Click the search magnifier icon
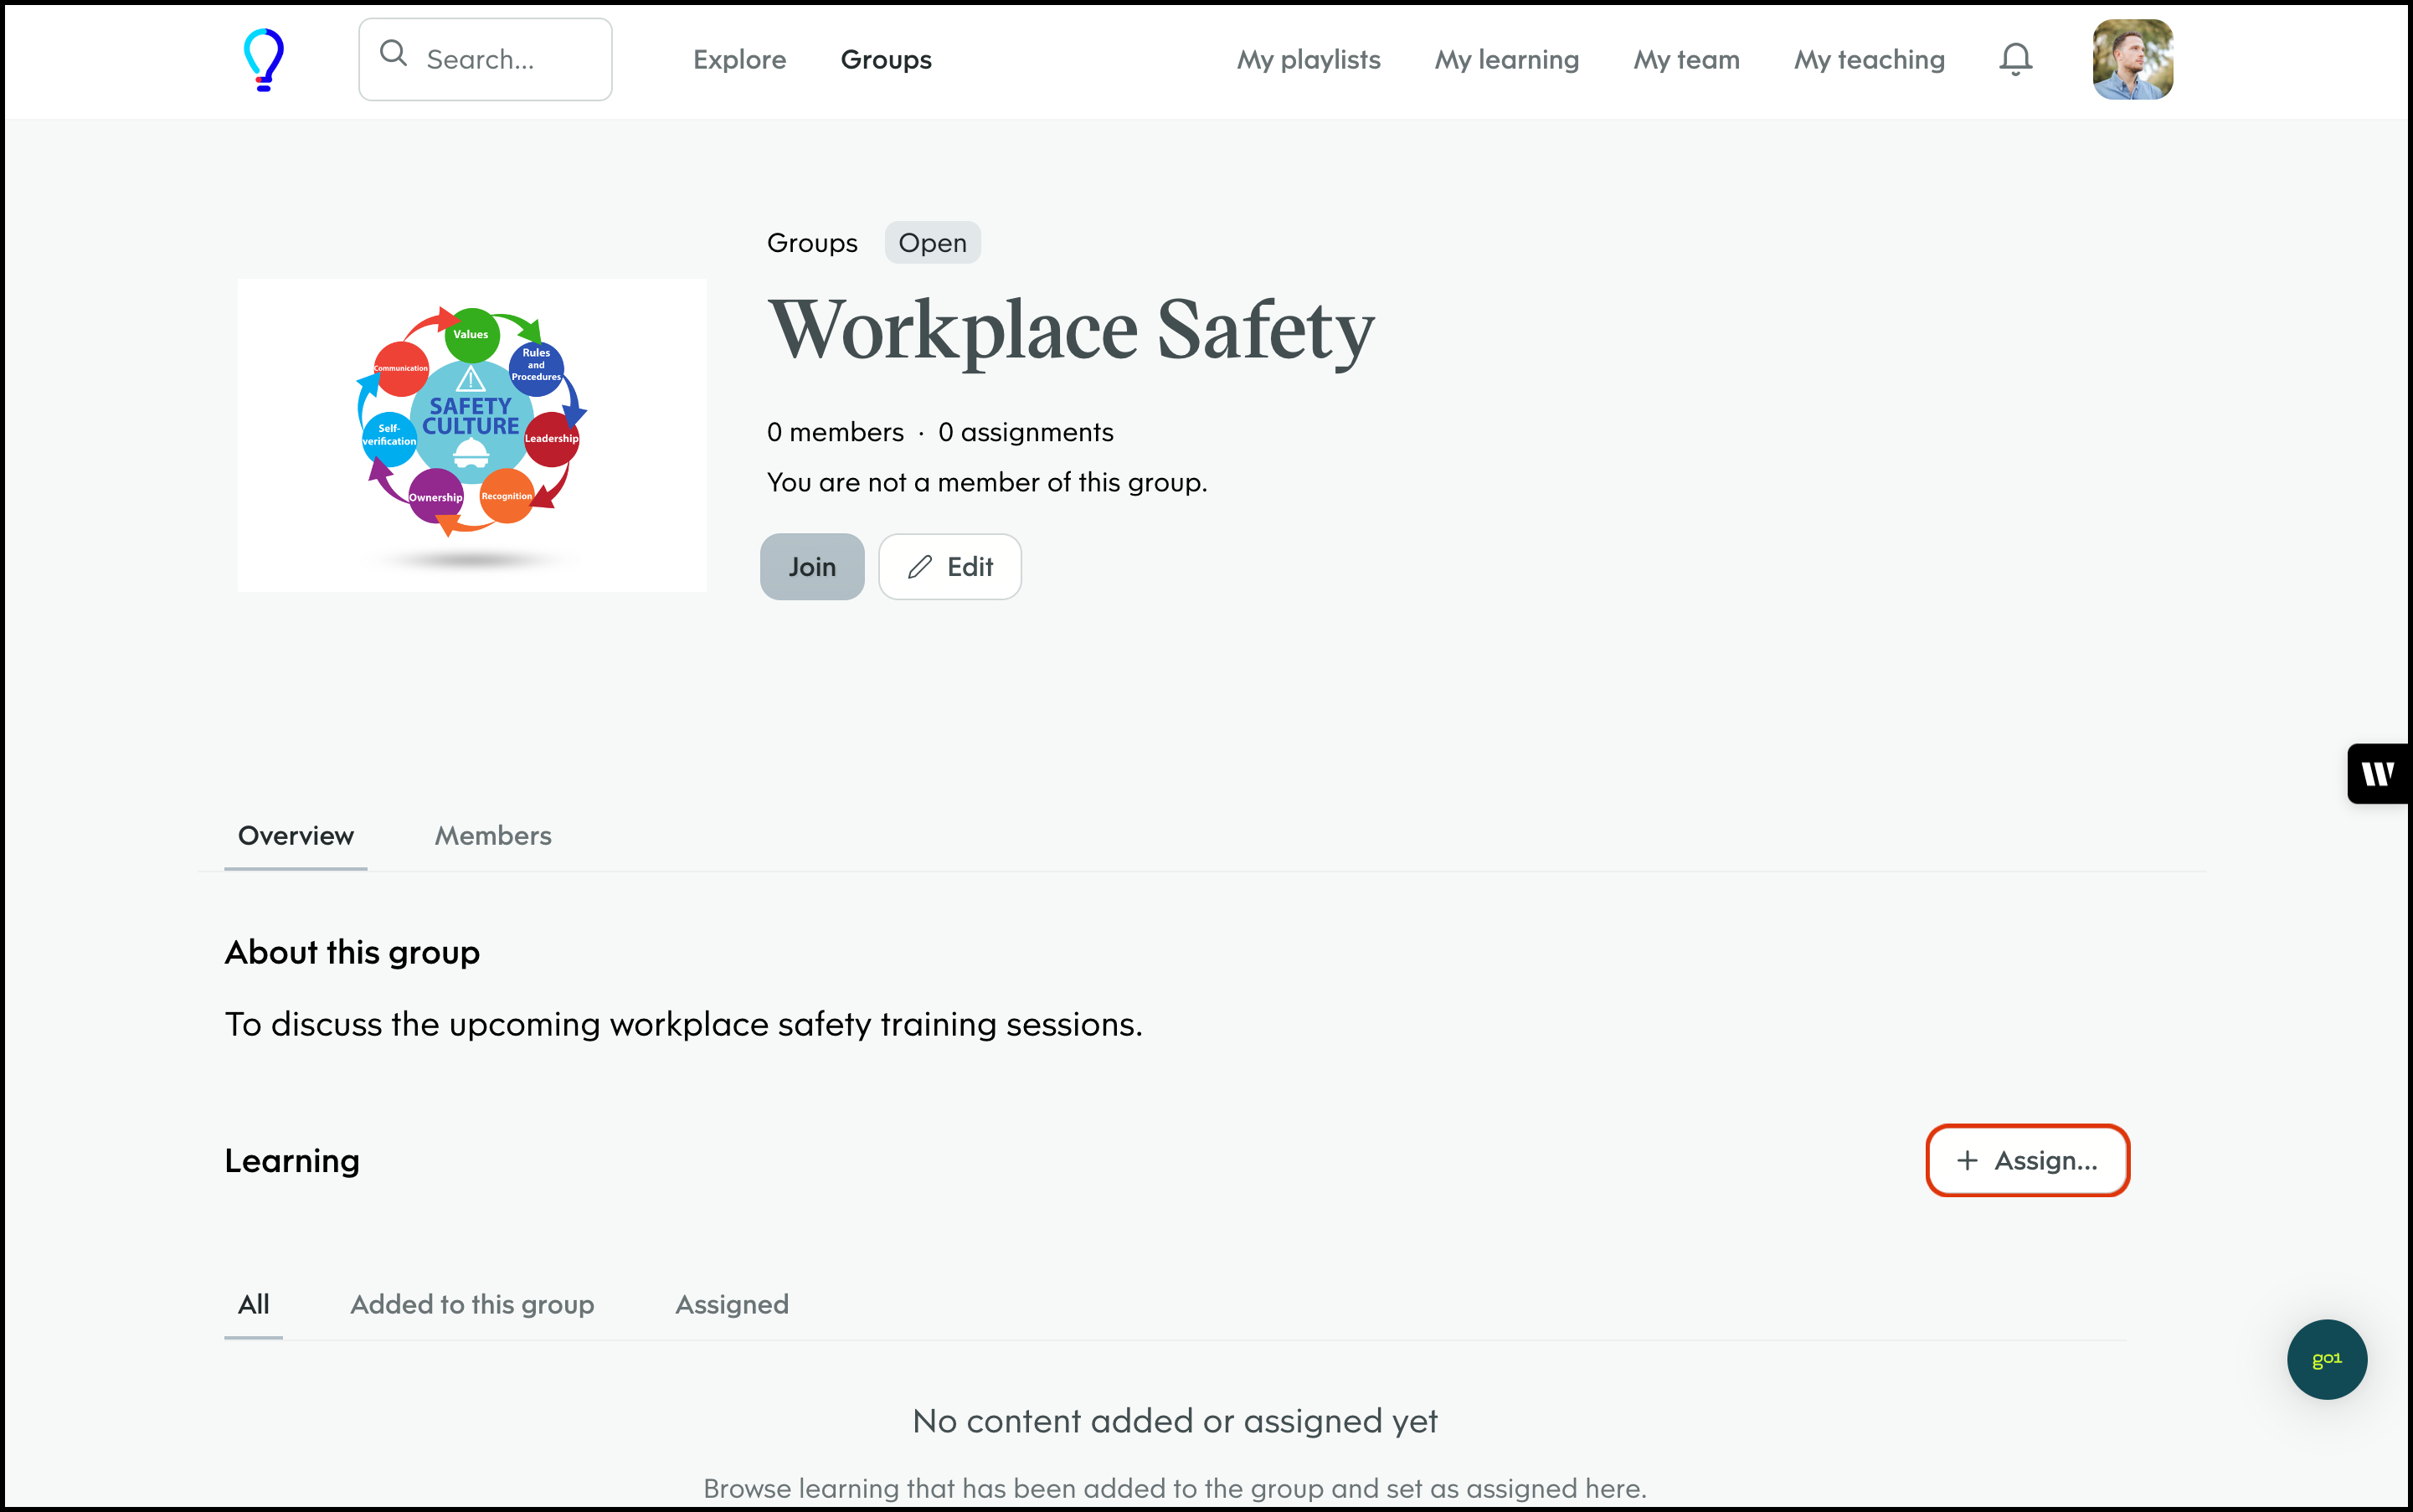The width and height of the screenshot is (2413, 1512). click(393, 55)
